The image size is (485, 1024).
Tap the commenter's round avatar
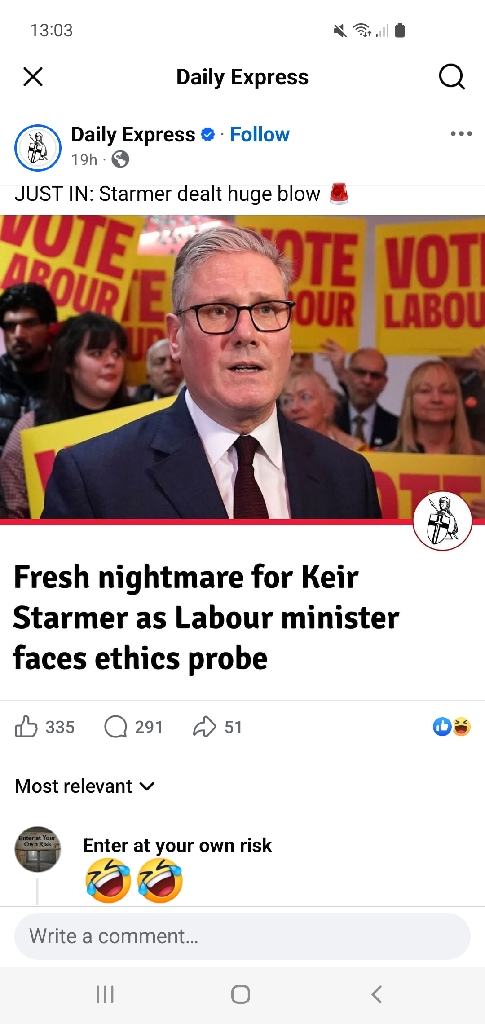click(38, 849)
